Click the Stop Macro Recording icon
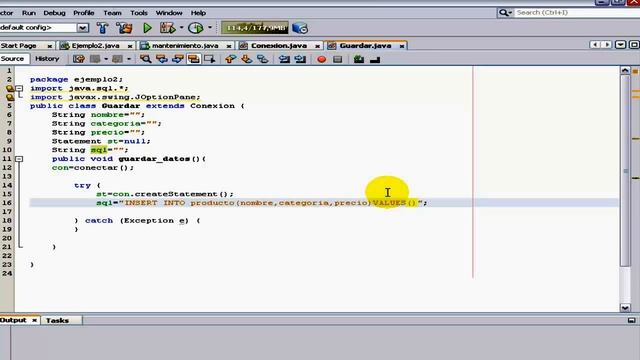This screenshot has height=360, width=640. pos(338,59)
